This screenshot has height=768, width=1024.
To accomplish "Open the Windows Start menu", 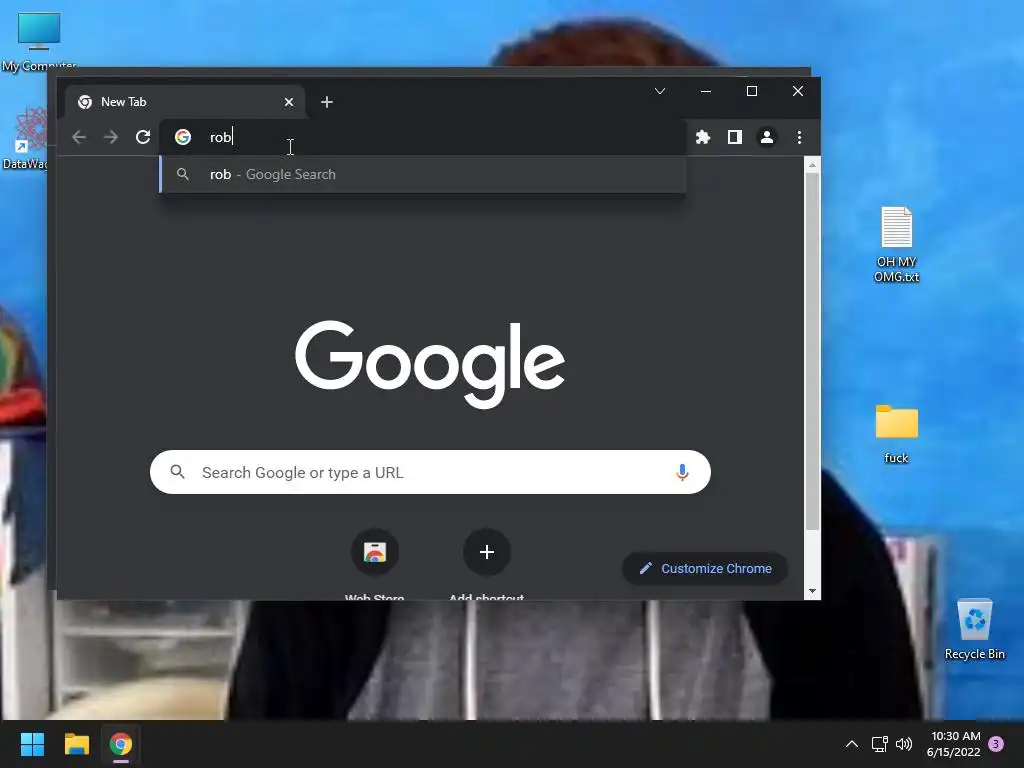I will click(33, 744).
